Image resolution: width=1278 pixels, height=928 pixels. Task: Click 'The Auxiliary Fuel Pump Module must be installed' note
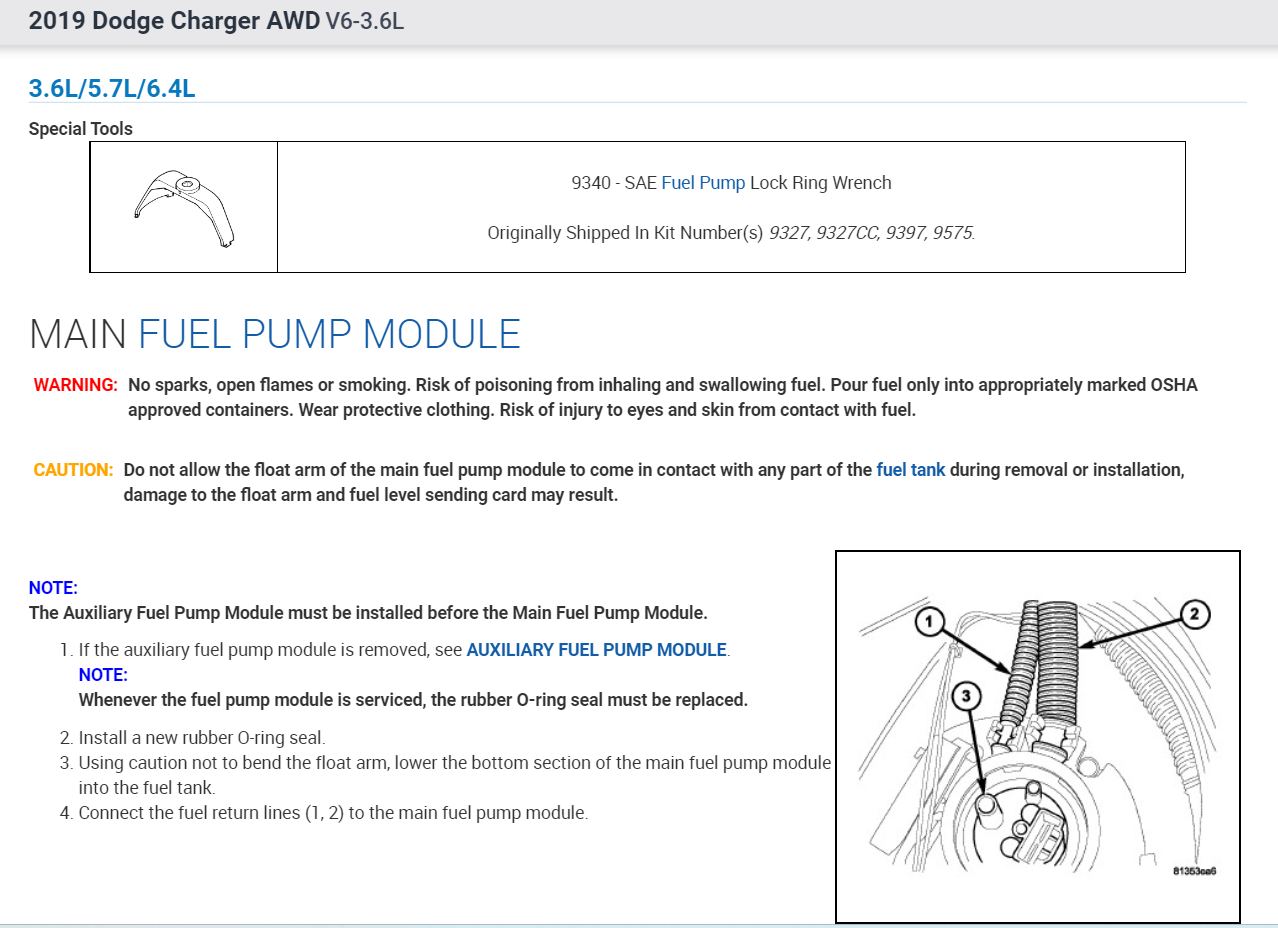(368, 613)
